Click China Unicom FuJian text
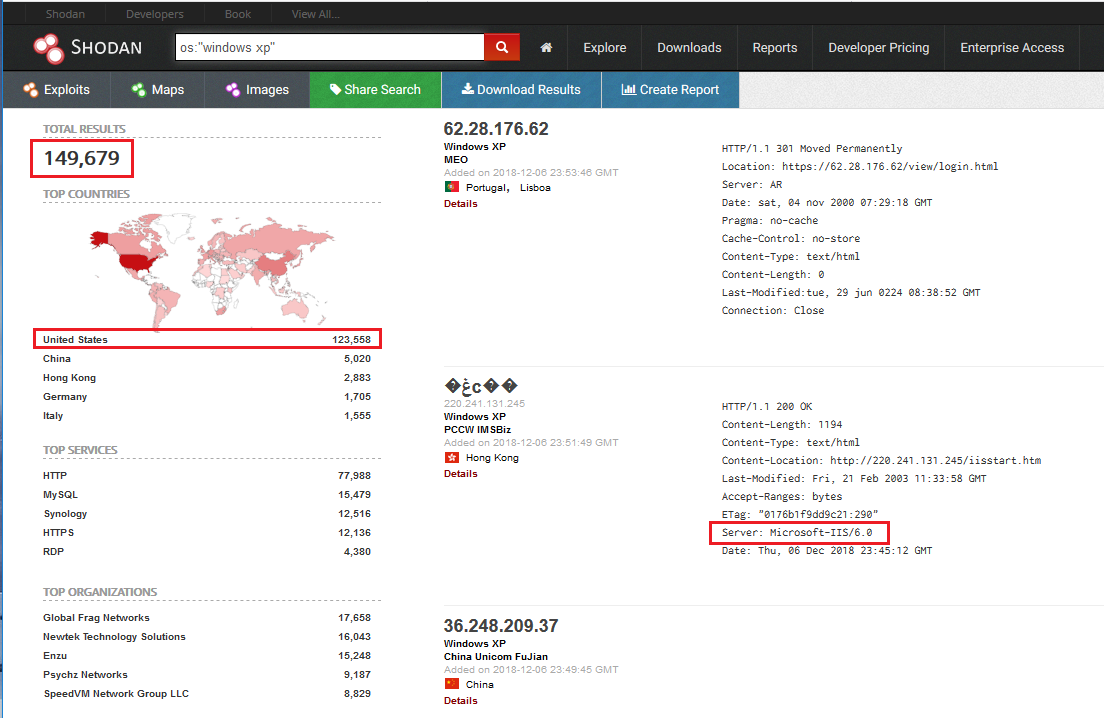This screenshot has height=718, width=1104. pos(496,657)
